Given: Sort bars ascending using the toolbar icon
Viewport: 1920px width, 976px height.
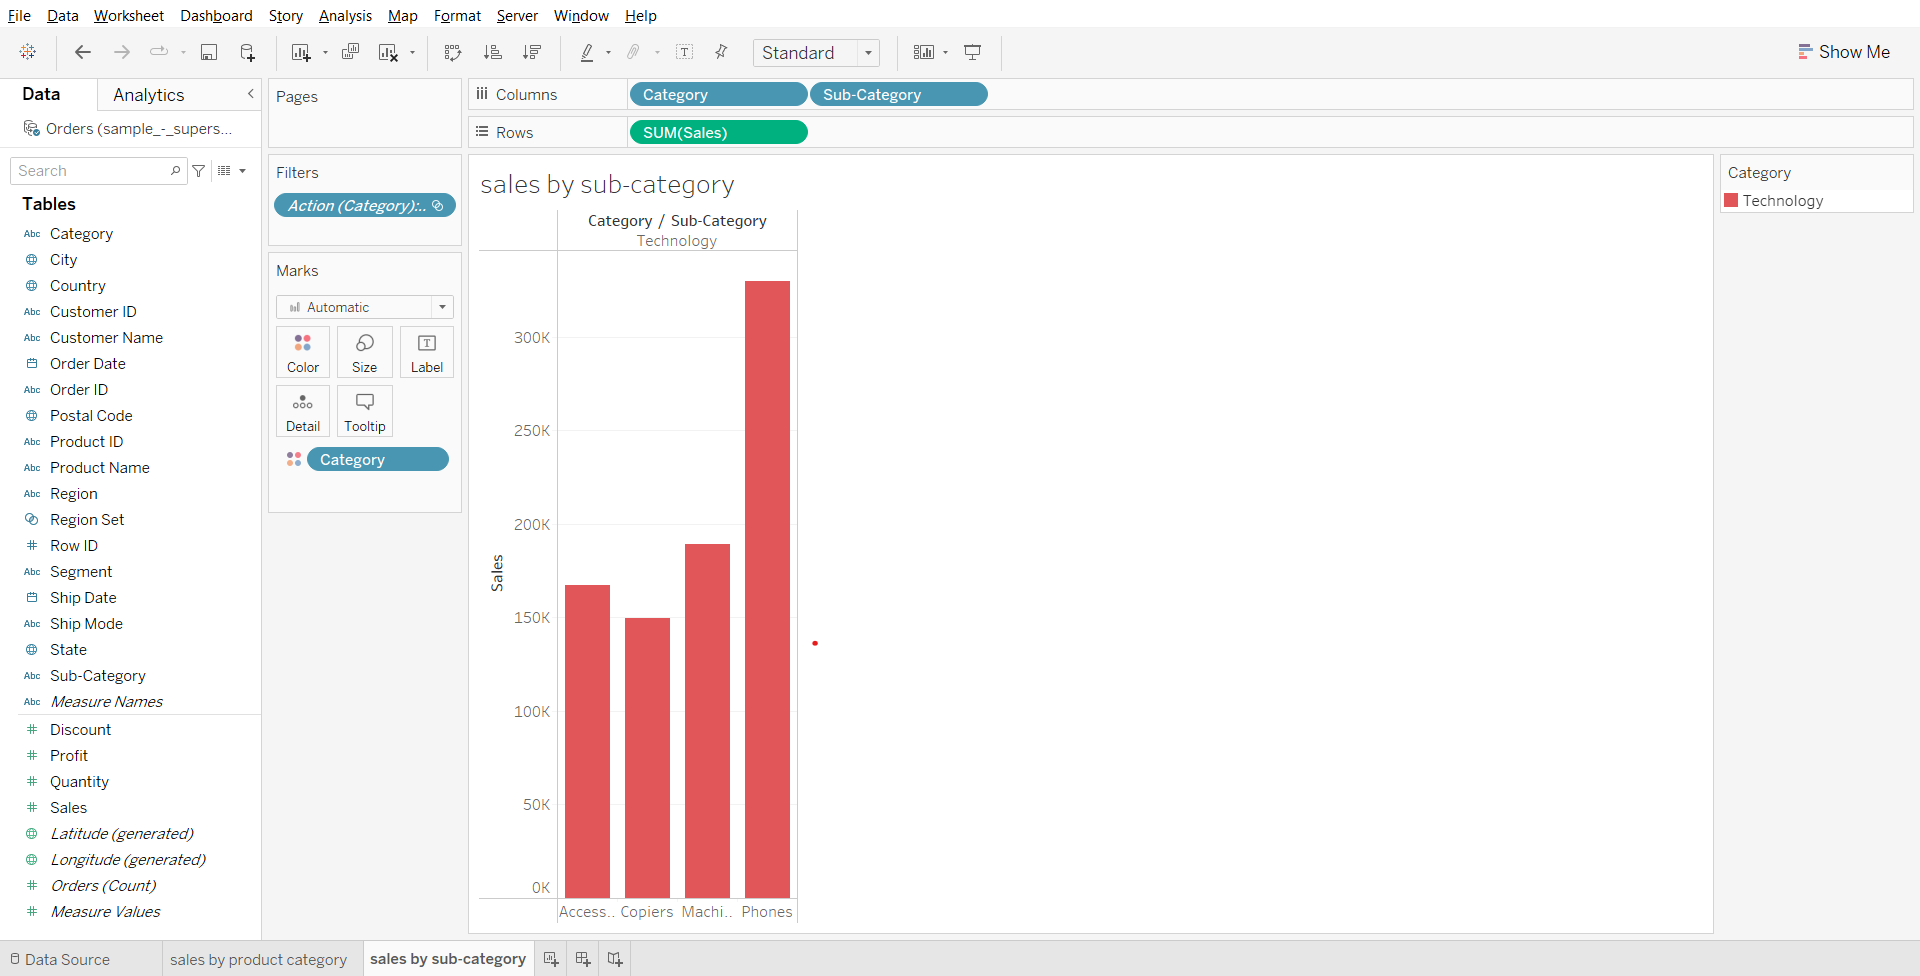Looking at the screenshot, I should coord(492,52).
